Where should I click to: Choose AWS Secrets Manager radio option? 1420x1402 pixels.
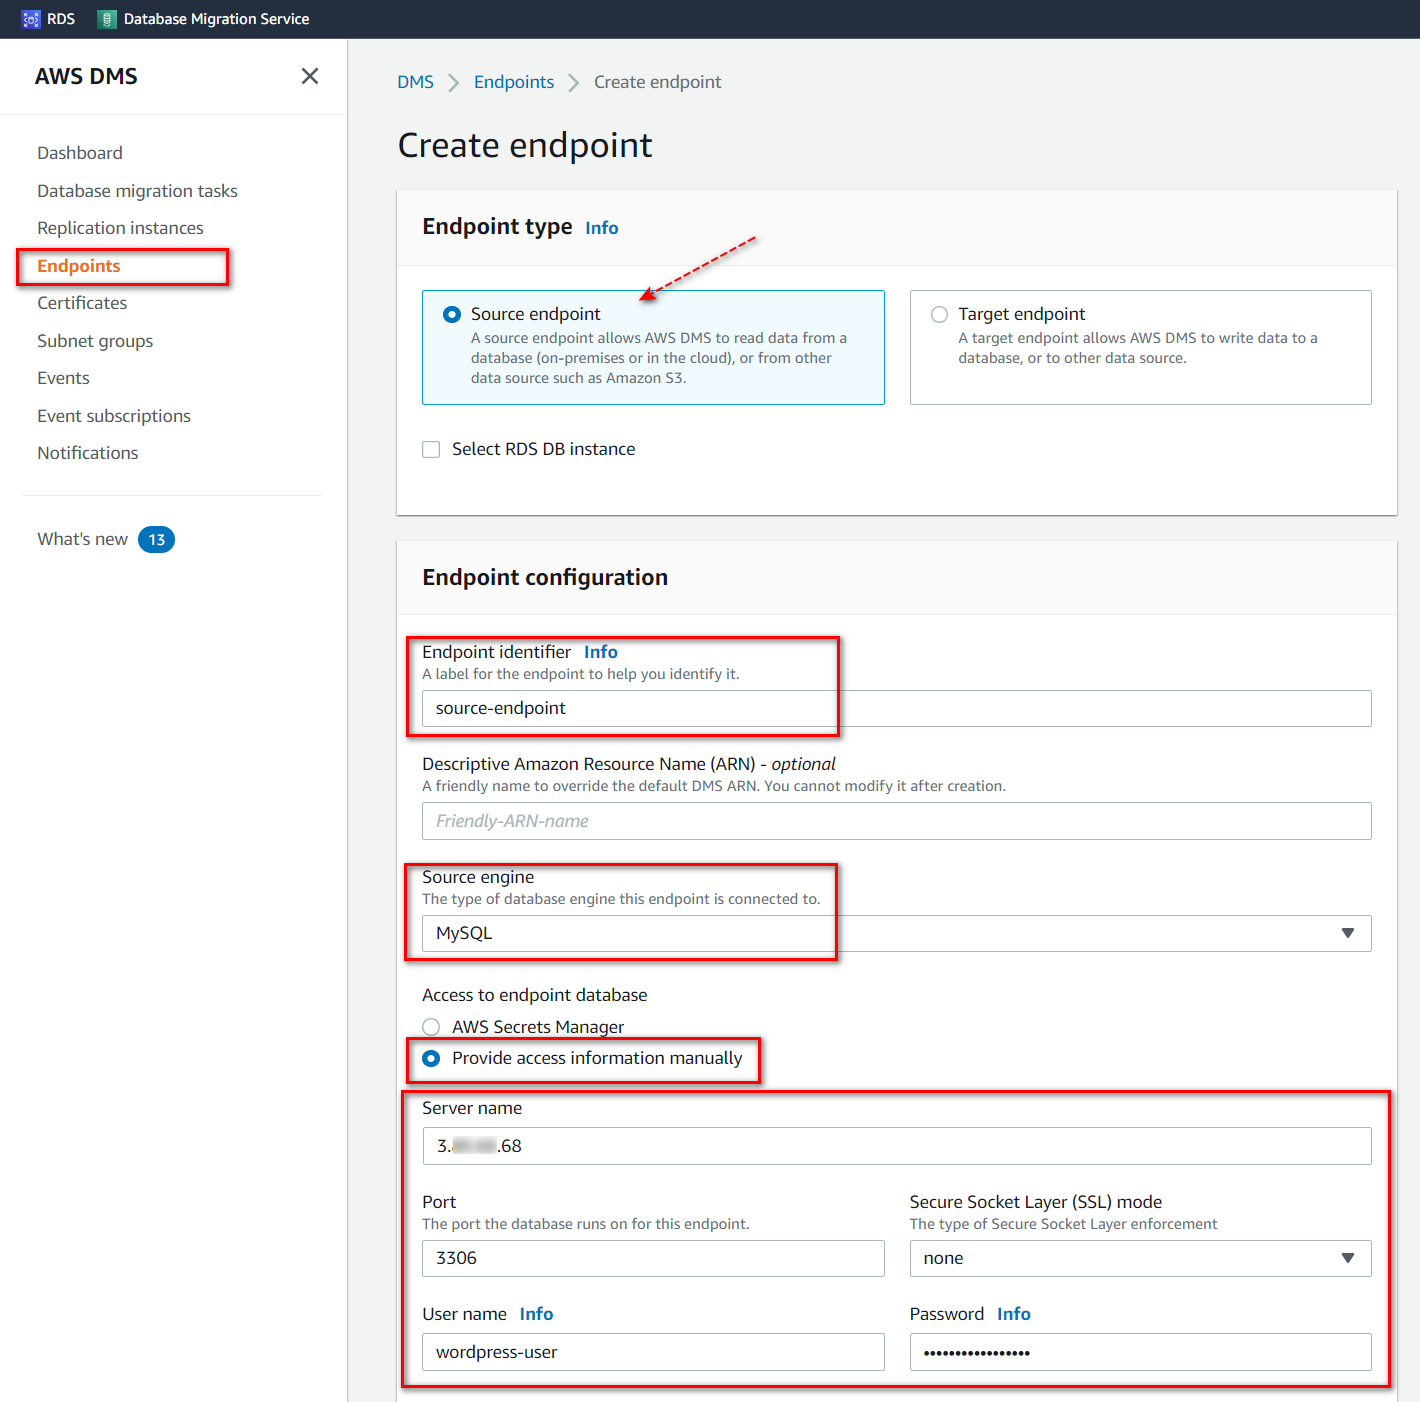(431, 1027)
